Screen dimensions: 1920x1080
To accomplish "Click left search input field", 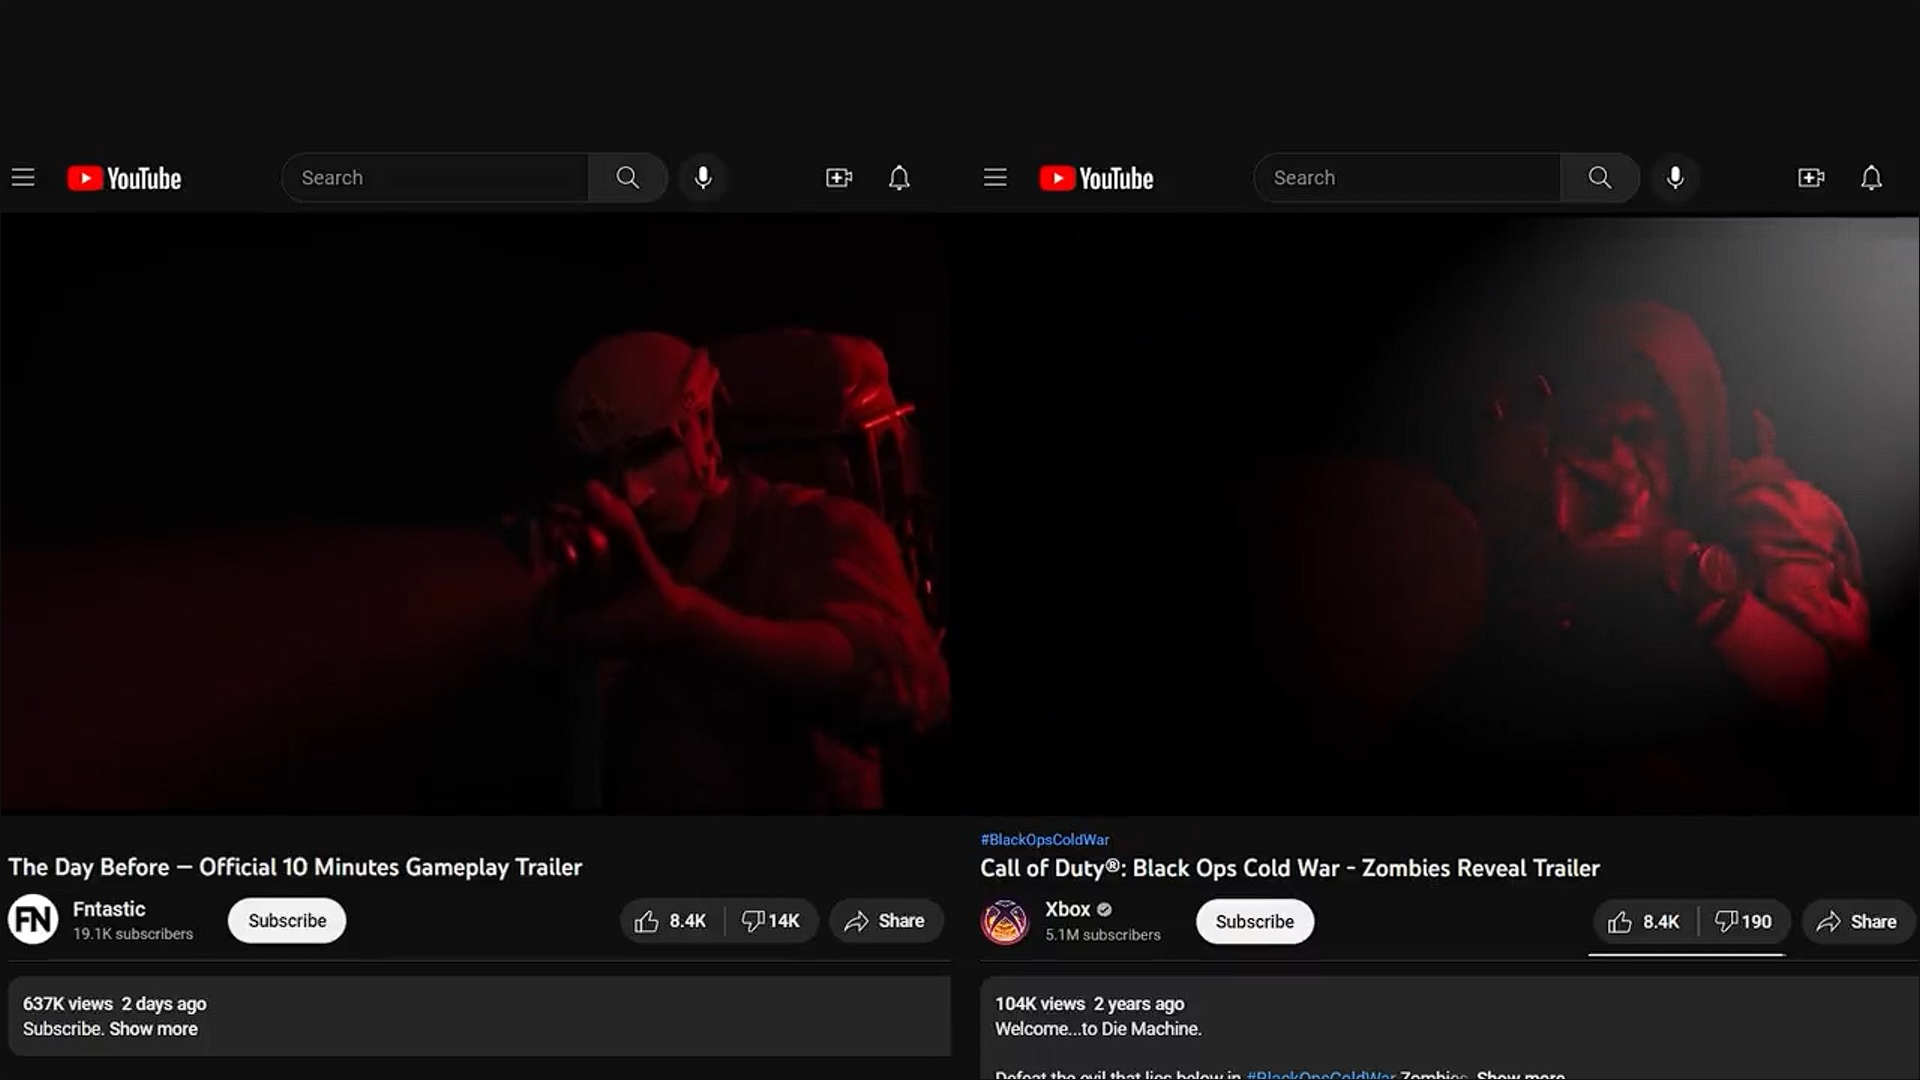I will 435,177.
